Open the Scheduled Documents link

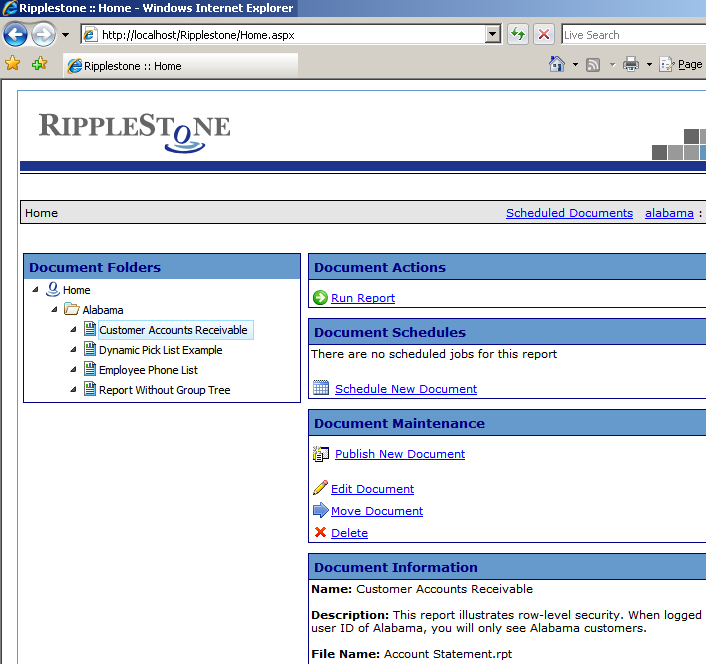(x=569, y=213)
